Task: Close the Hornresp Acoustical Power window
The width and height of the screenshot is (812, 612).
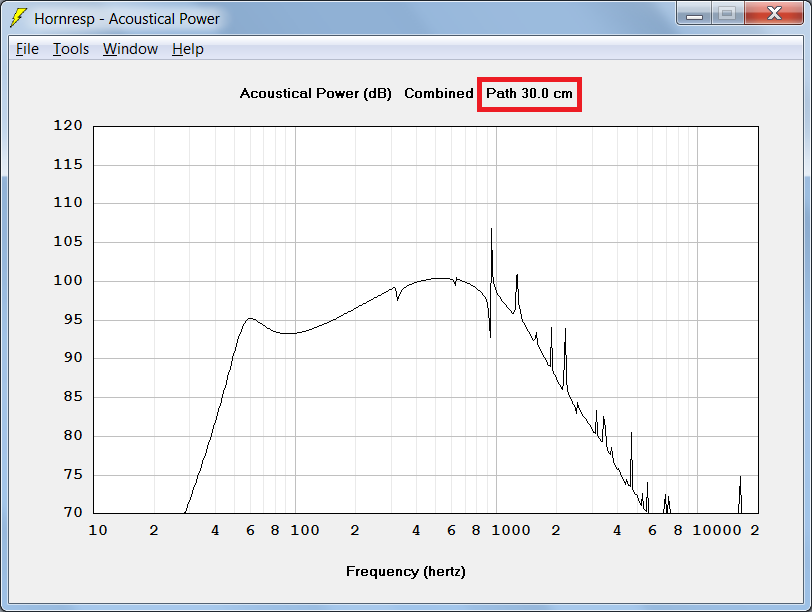Action: pos(774,13)
